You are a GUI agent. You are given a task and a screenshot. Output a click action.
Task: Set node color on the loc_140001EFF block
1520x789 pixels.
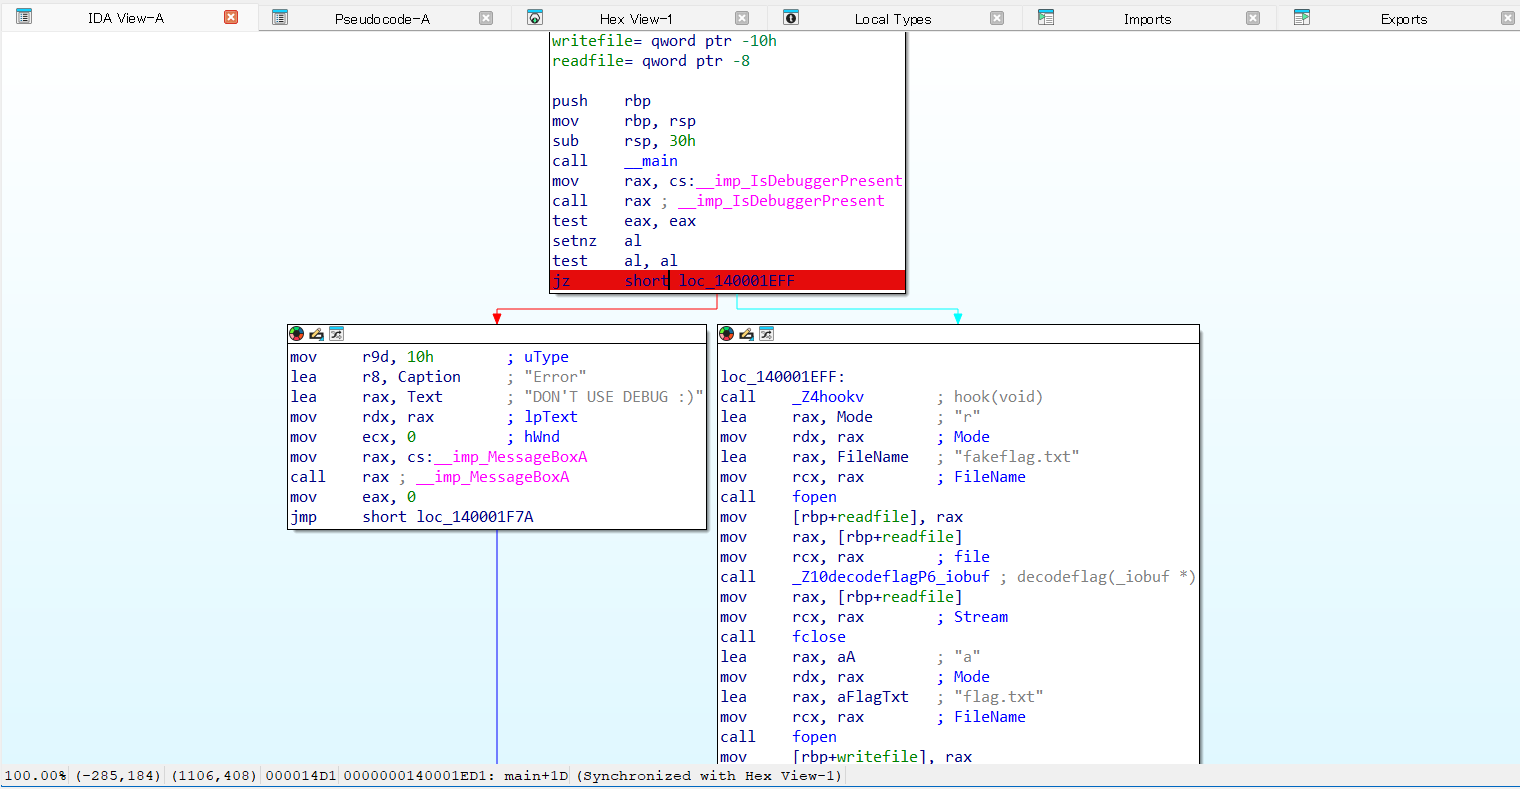coord(726,334)
